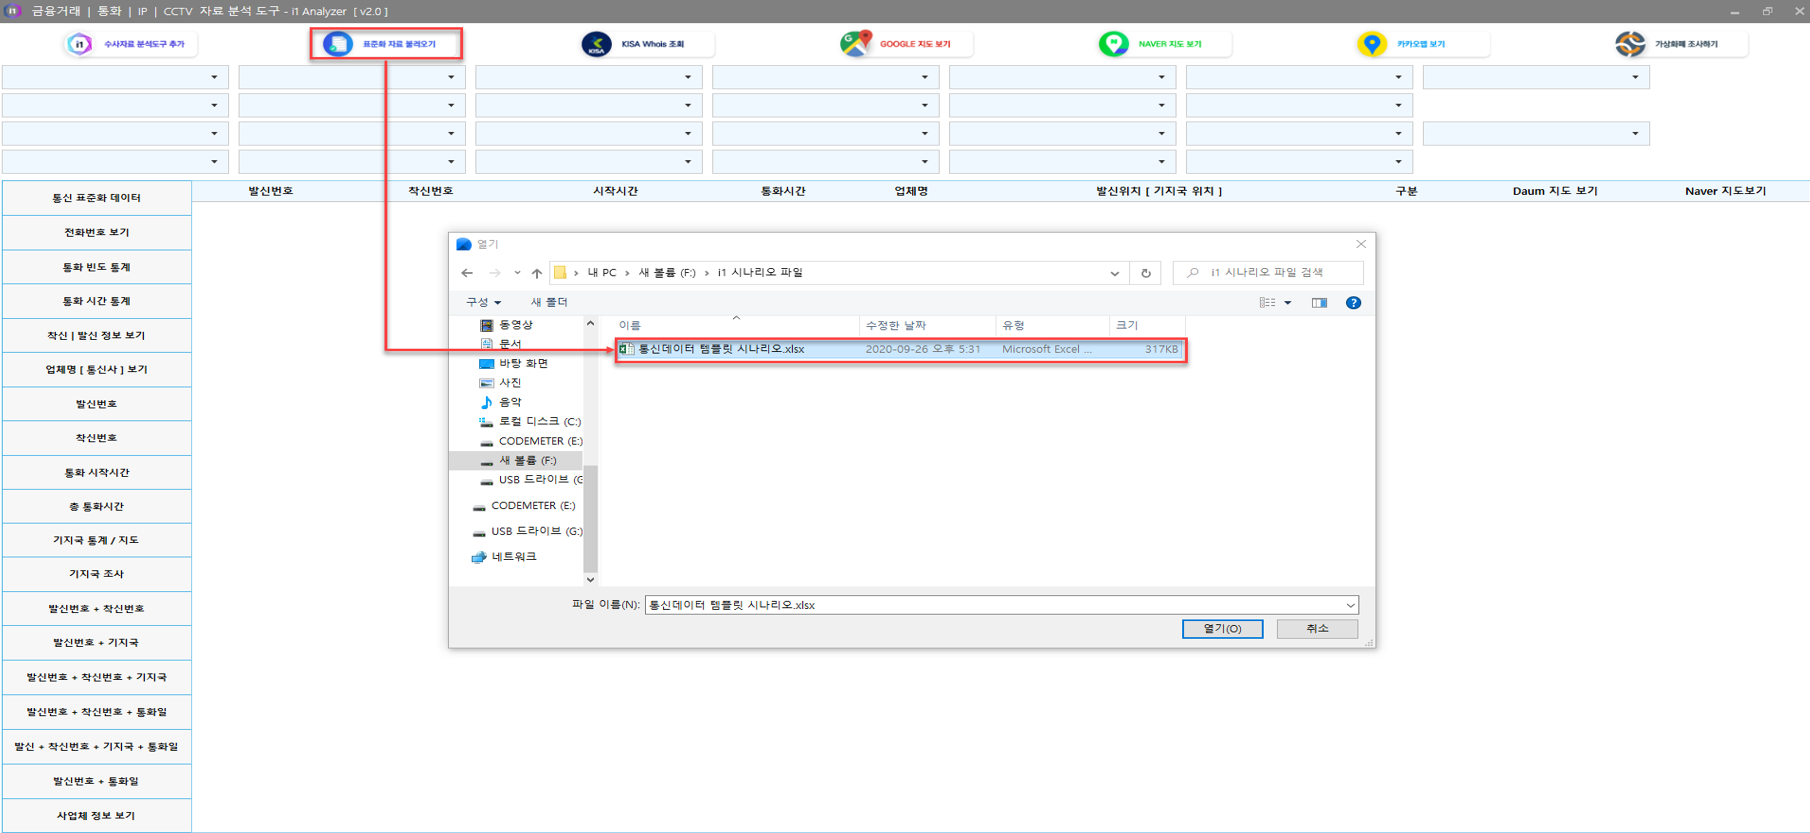The width and height of the screenshot is (1810, 833).
Task: Select 기지국 통계 / 지도 menu item
Action: pyautogui.click(x=97, y=540)
